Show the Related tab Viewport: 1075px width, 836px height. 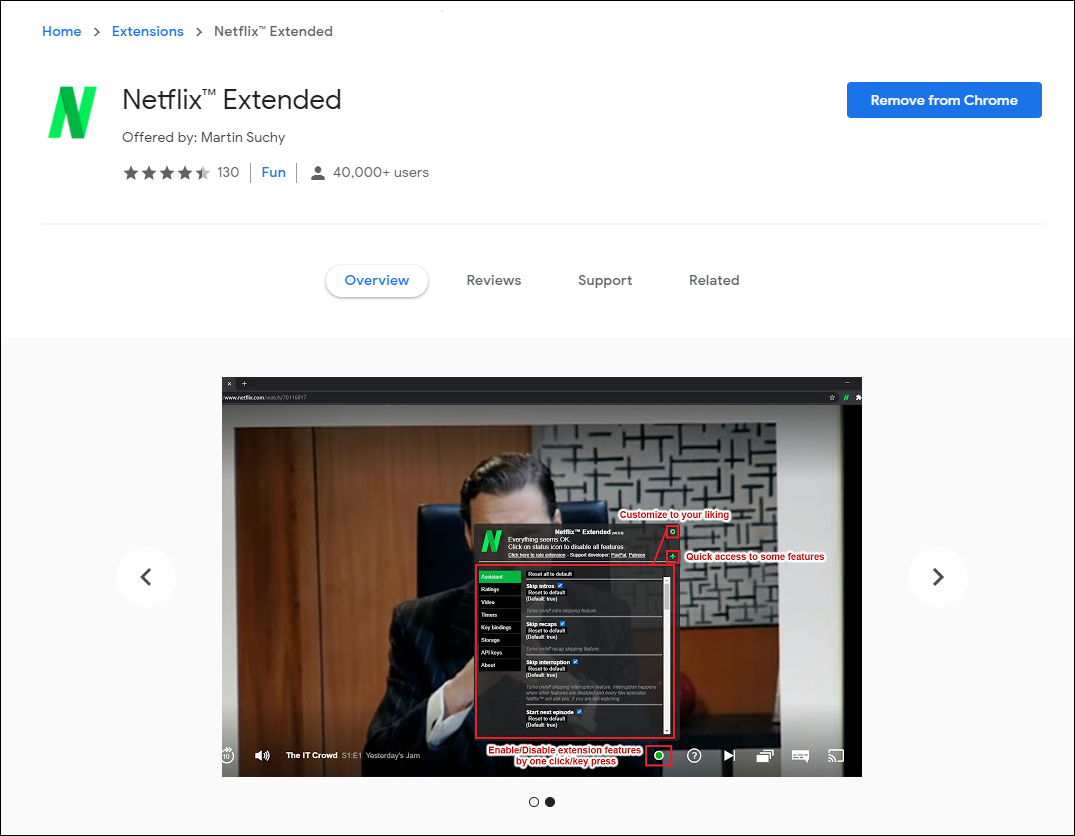pyautogui.click(x=714, y=280)
